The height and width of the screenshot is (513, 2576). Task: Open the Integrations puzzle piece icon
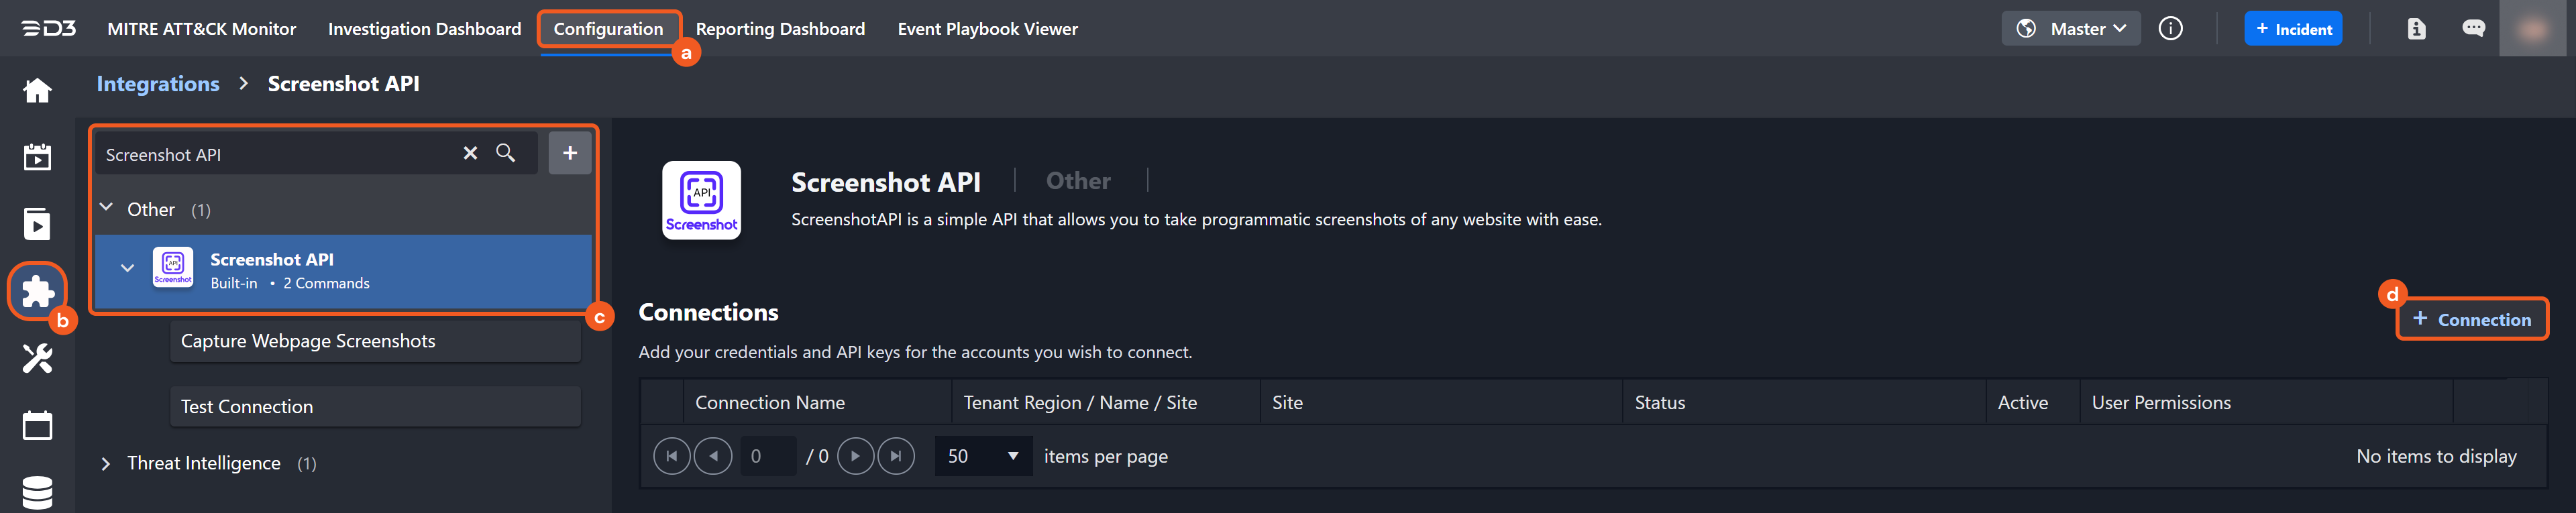coord(37,291)
